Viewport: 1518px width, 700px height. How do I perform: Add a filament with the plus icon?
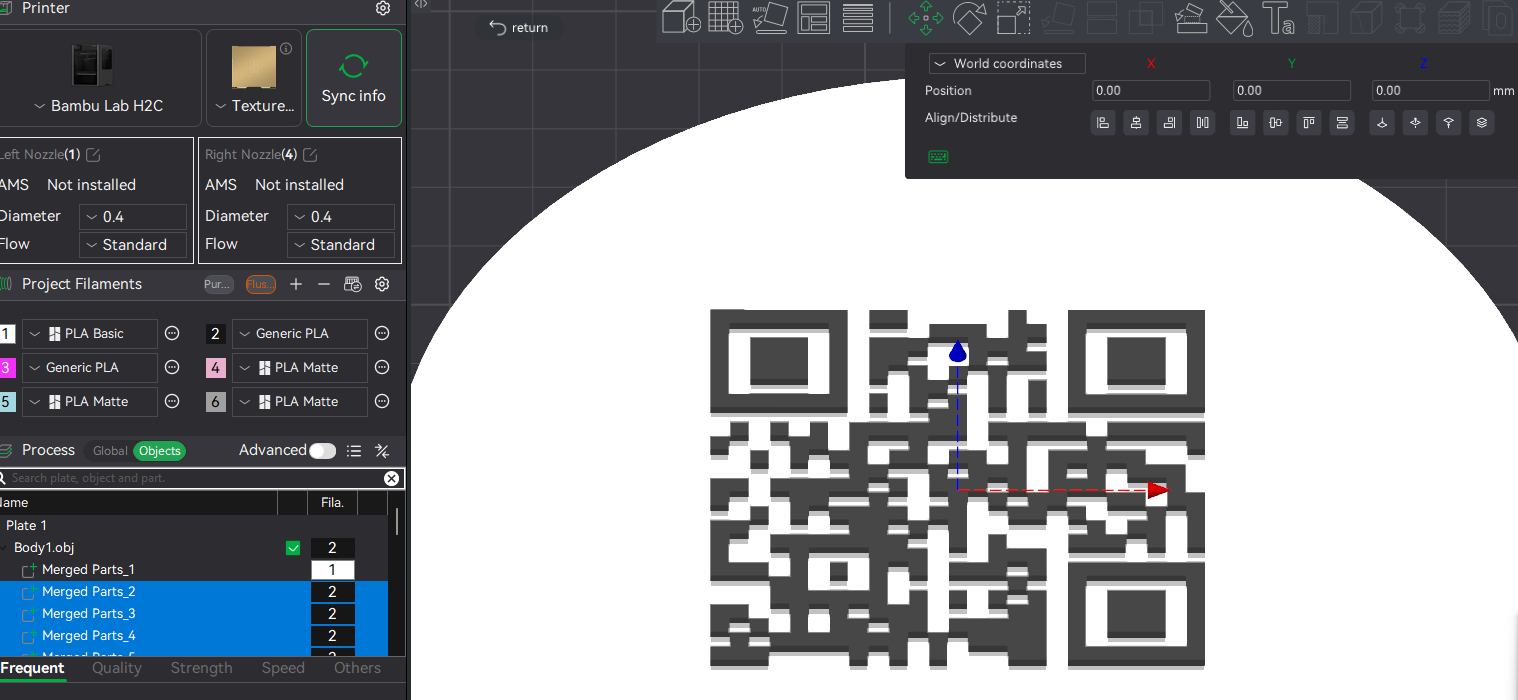296,284
